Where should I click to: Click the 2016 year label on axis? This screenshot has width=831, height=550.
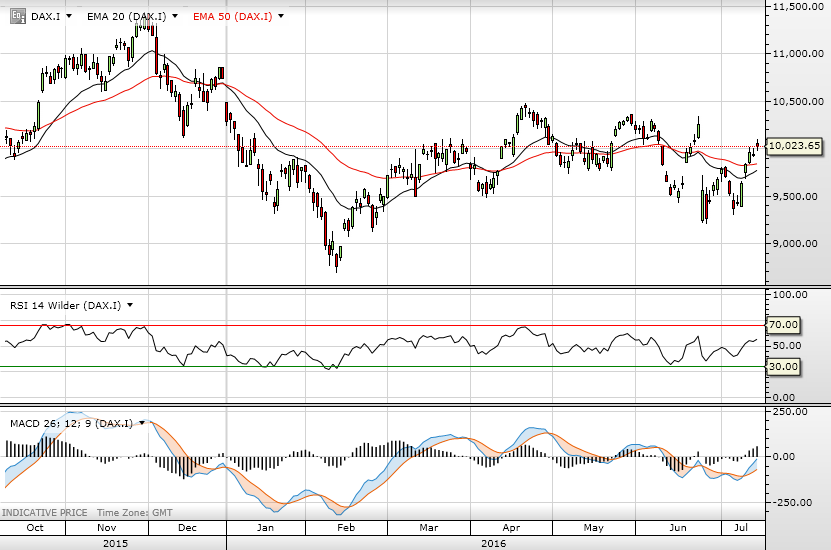(x=493, y=544)
